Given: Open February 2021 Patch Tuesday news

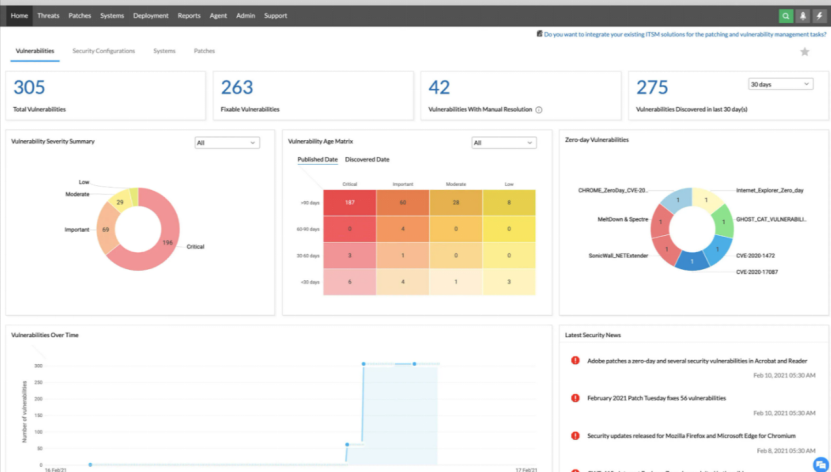Looking at the screenshot, I should pos(656,398).
